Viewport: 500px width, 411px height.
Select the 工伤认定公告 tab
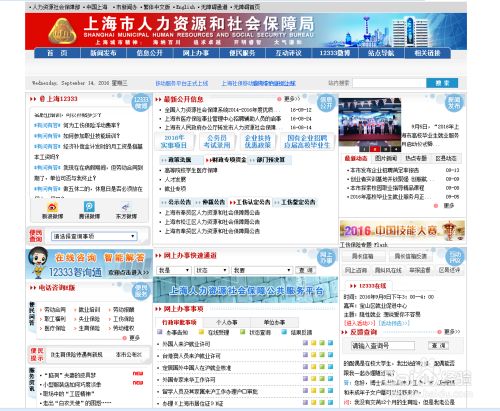click(250, 202)
